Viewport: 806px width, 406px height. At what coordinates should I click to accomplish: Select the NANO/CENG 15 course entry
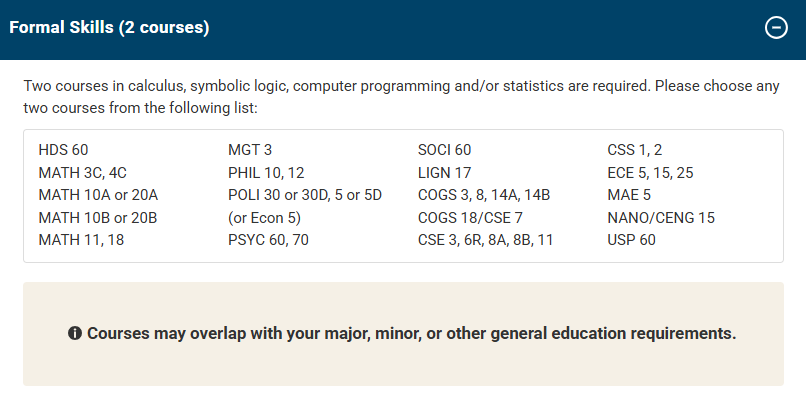[661, 217]
